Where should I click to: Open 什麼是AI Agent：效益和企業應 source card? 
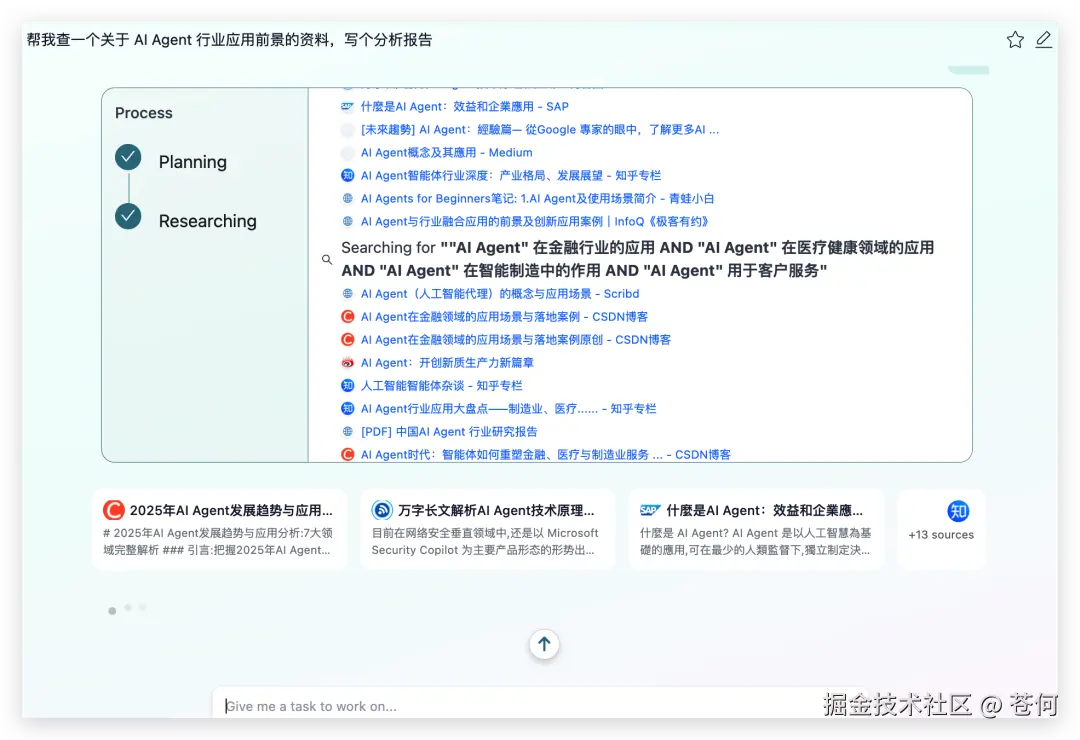point(756,529)
